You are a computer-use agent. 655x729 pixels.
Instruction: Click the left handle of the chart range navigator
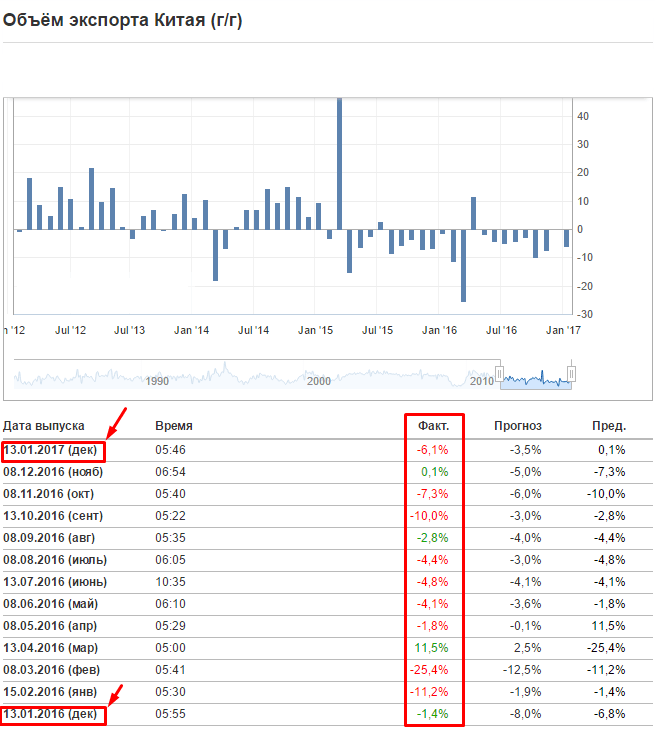tap(499, 374)
